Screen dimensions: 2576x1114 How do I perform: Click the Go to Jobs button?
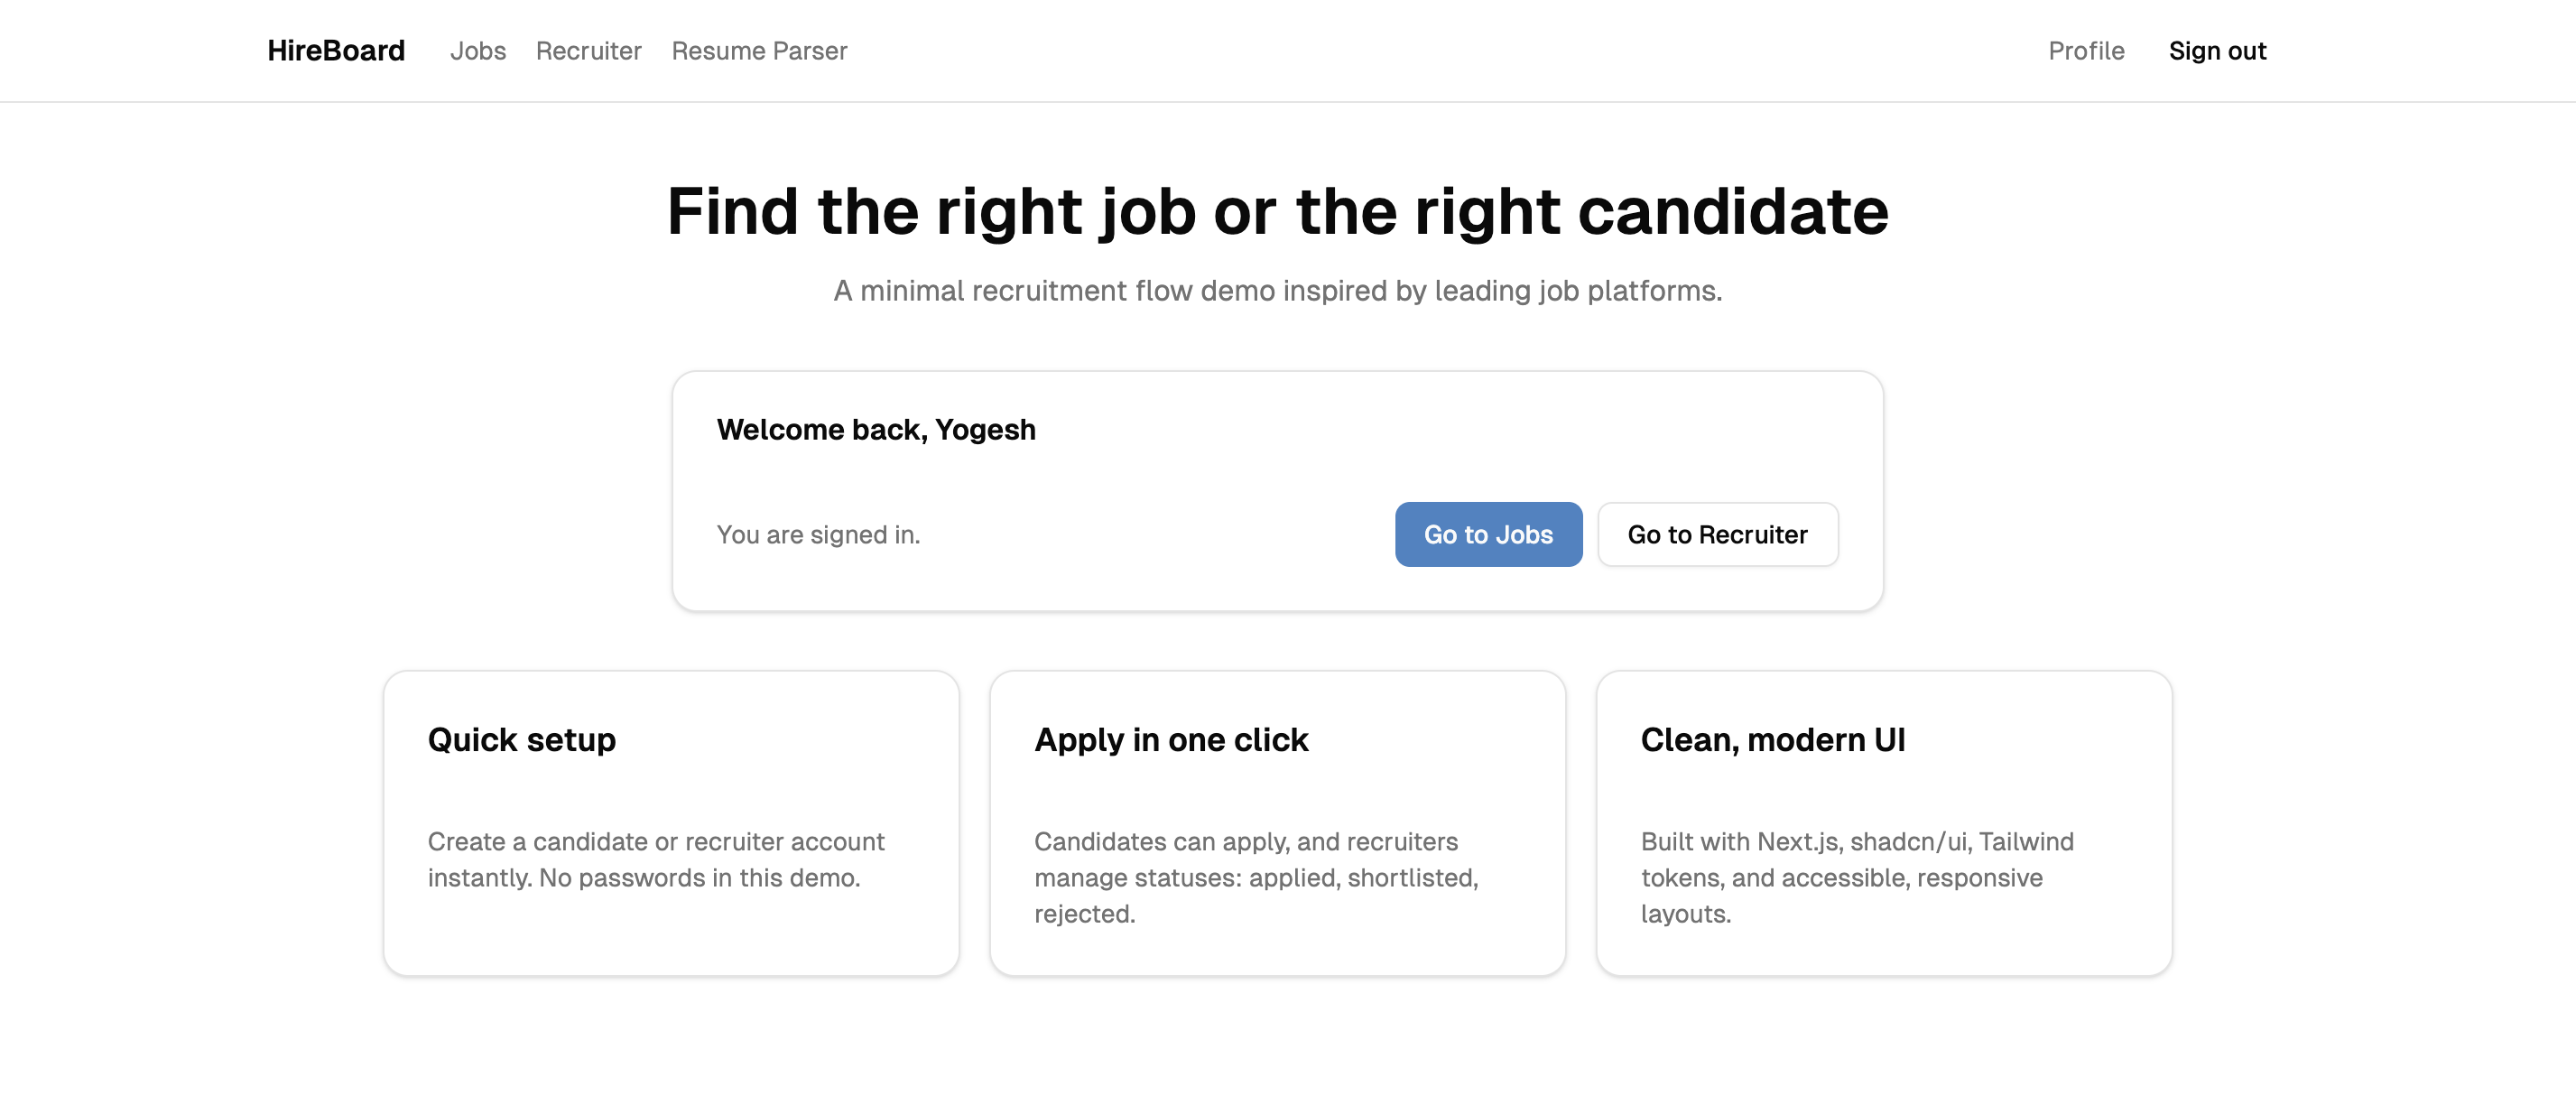pos(1488,534)
